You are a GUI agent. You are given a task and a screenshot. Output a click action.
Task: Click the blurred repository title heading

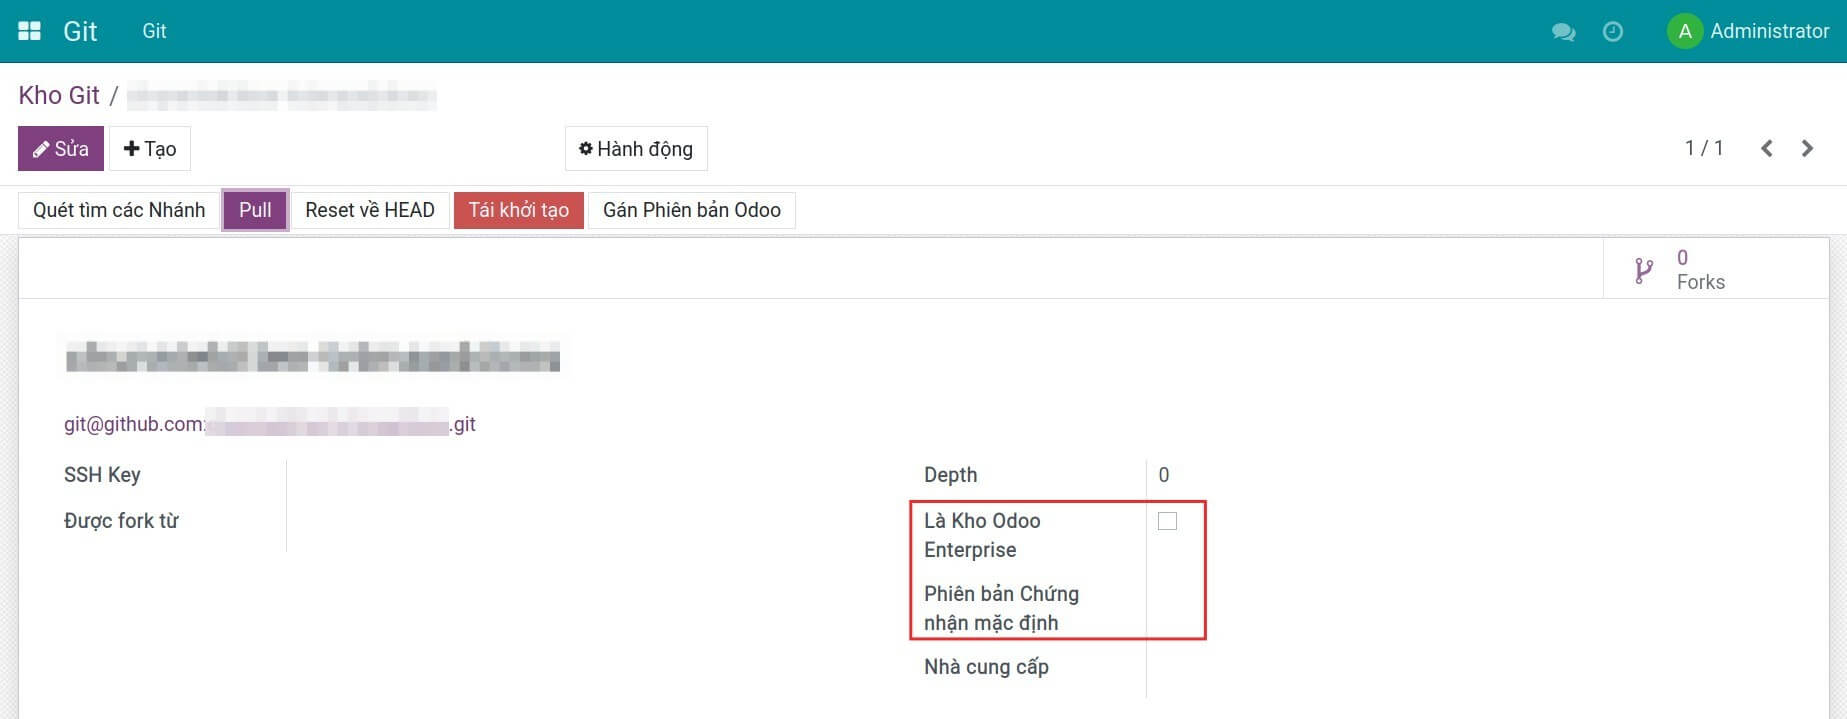(312, 357)
